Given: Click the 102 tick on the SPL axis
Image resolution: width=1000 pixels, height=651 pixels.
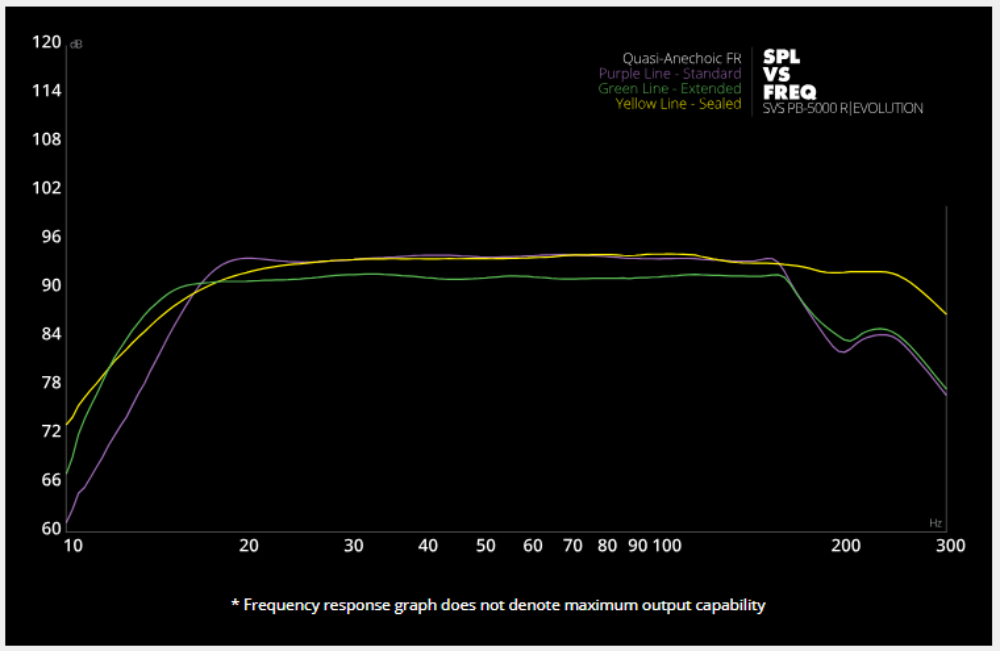Looking at the screenshot, I should click(47, 188).
